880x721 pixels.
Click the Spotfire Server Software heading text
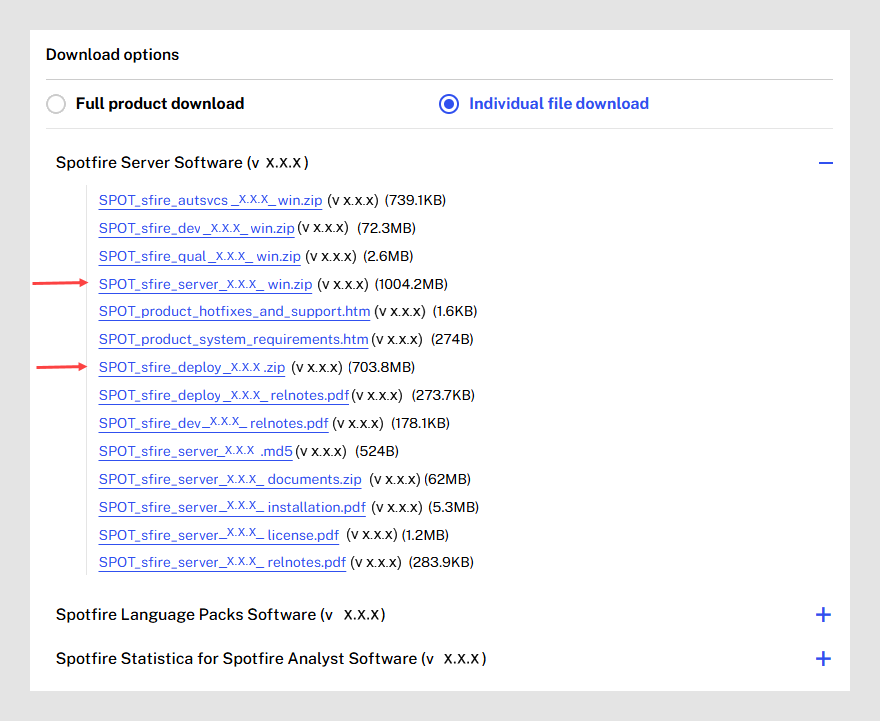coord(182,163)
